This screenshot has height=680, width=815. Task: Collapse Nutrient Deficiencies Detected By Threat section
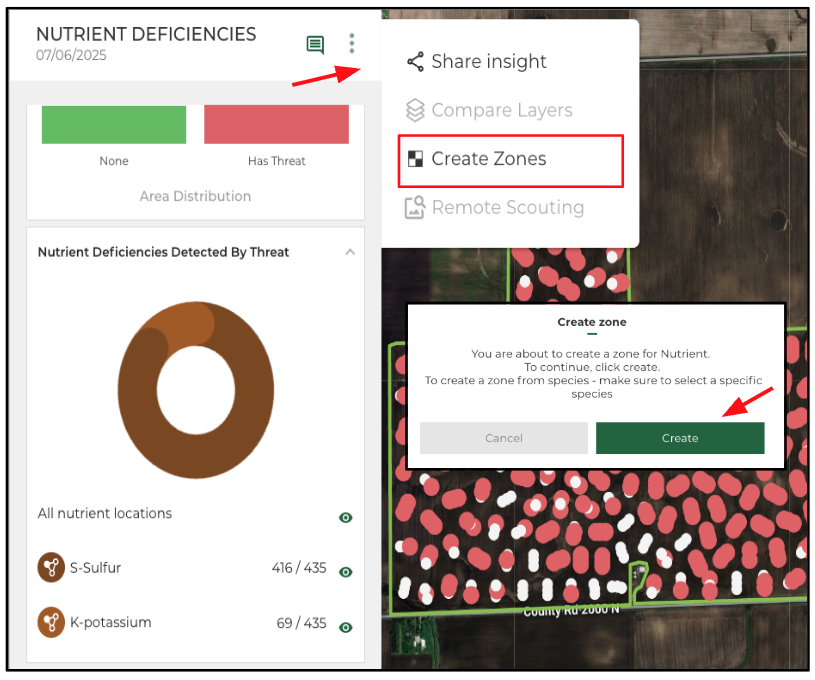(350, 252)
